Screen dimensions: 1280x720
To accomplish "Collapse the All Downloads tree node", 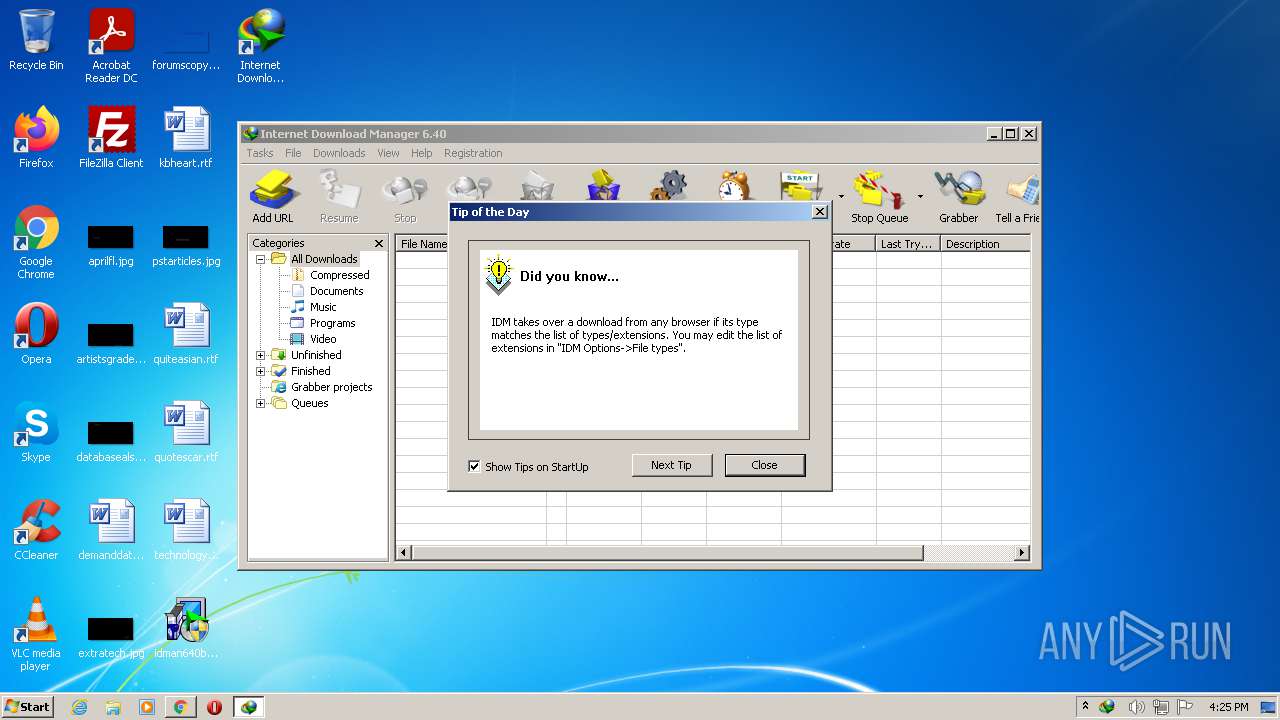I will tap(261, 259).
